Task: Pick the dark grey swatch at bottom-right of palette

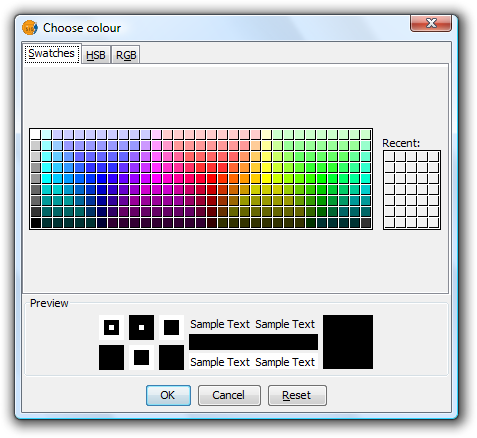Action: [x=366, y=223]
